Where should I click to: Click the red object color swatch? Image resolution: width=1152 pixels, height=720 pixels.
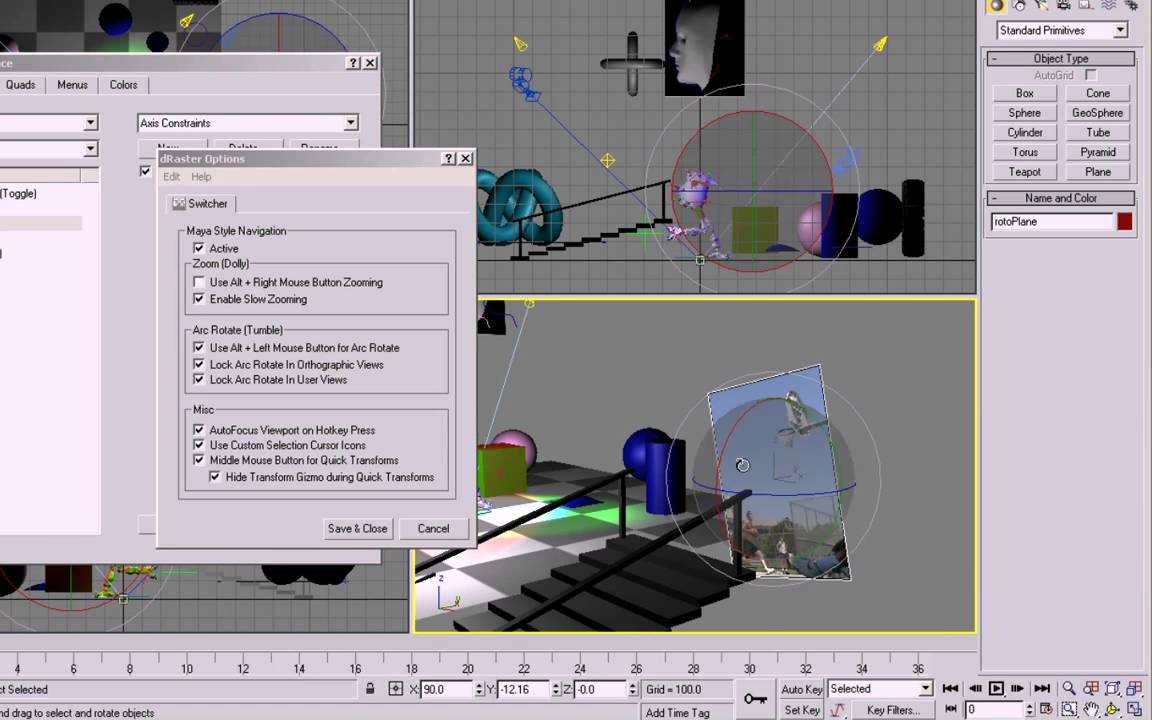[1125, 221]
